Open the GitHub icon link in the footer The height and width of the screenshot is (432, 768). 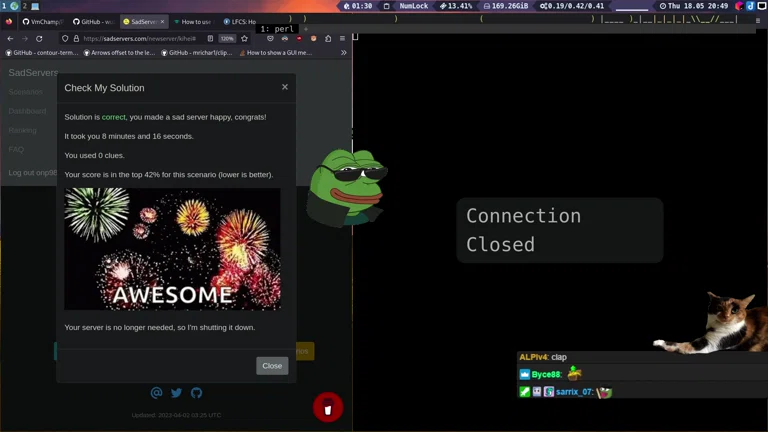point(196,393)
